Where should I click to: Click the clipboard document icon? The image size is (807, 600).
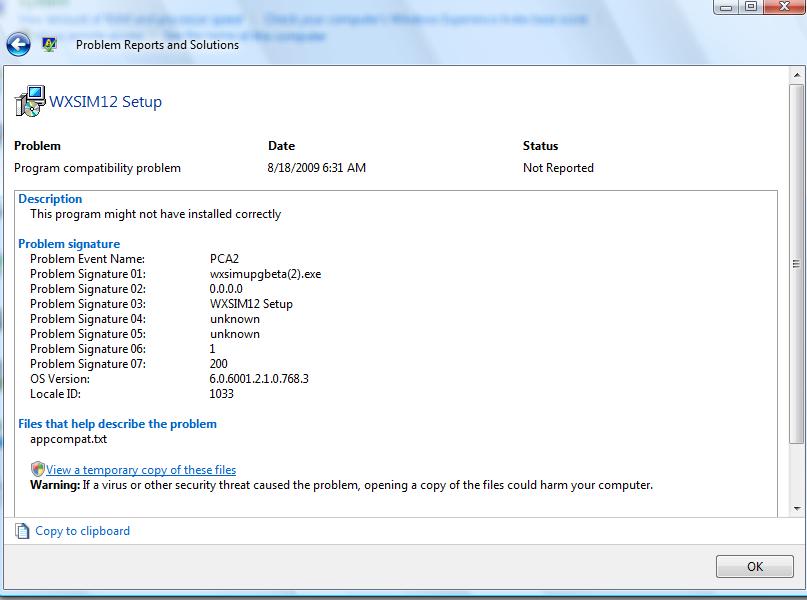tap(22, 531)
